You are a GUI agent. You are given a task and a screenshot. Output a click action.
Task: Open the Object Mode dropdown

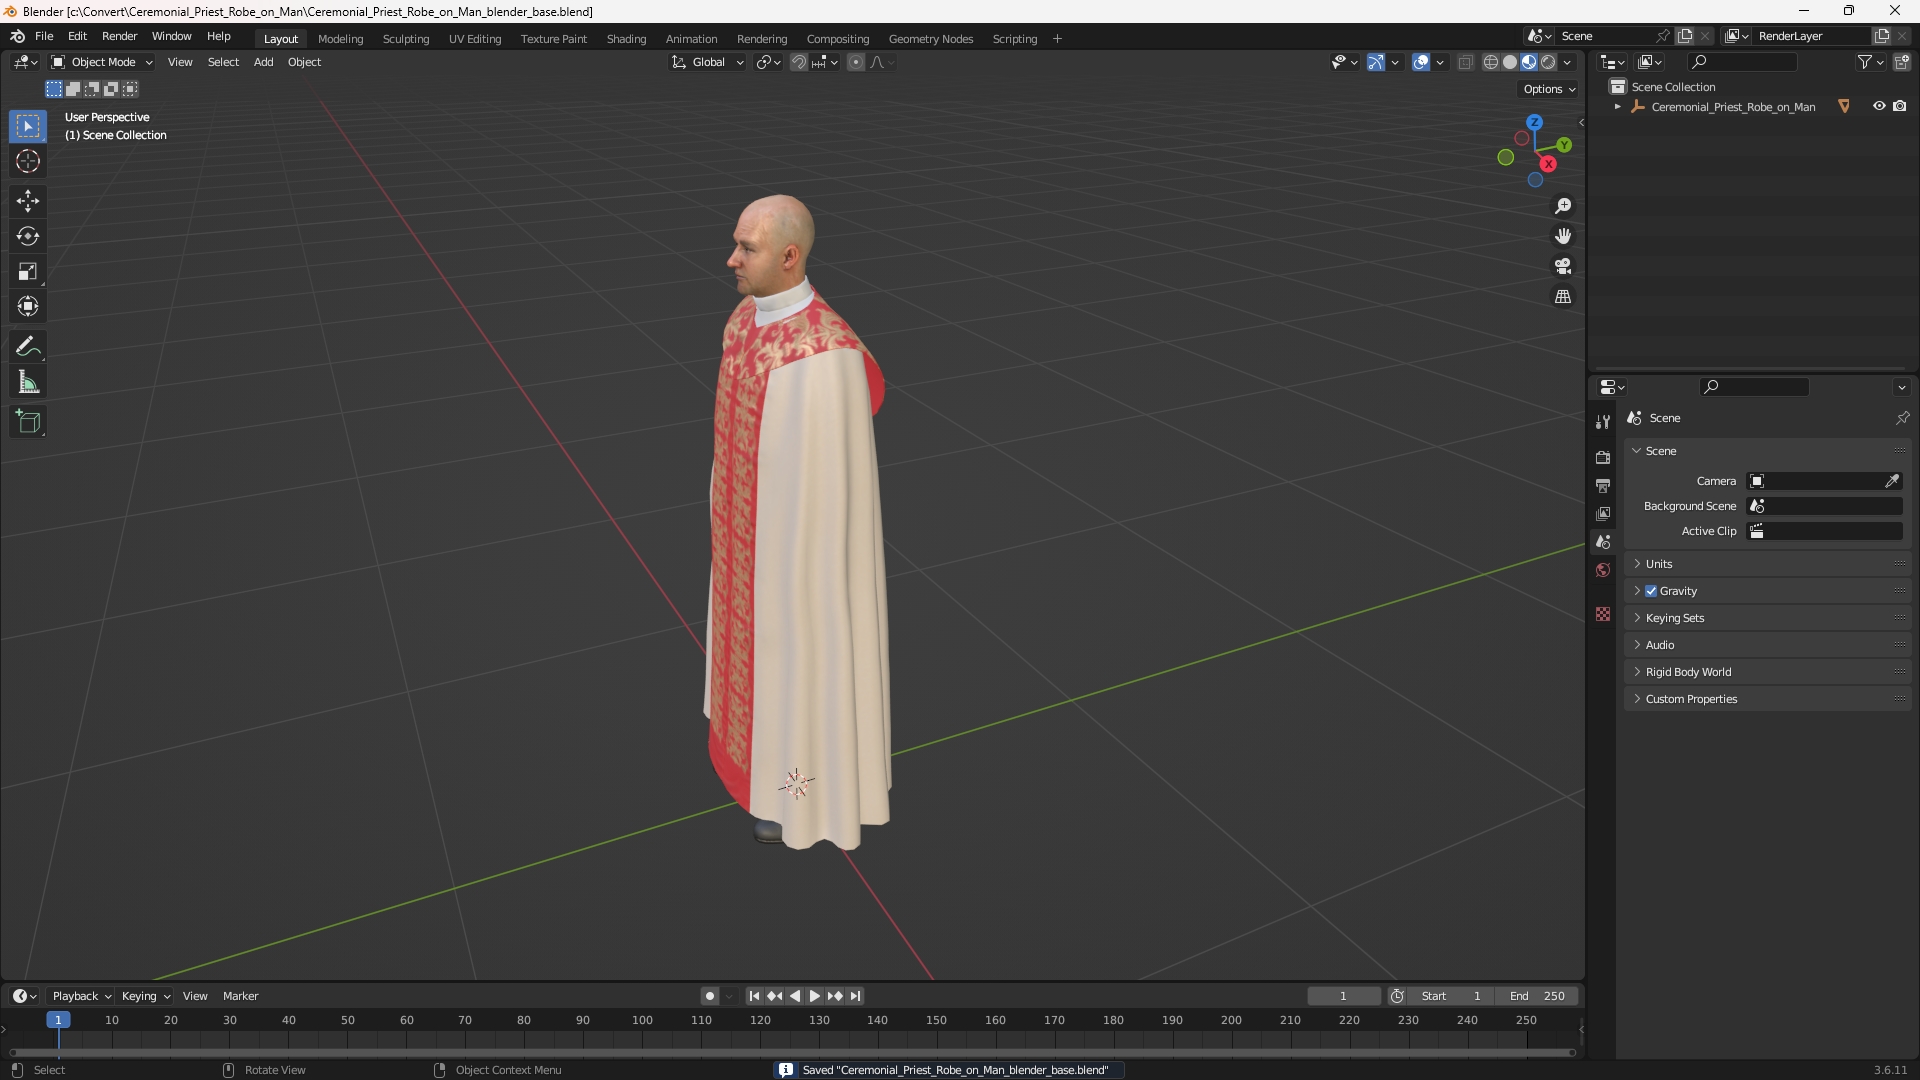tap(102, 62)
